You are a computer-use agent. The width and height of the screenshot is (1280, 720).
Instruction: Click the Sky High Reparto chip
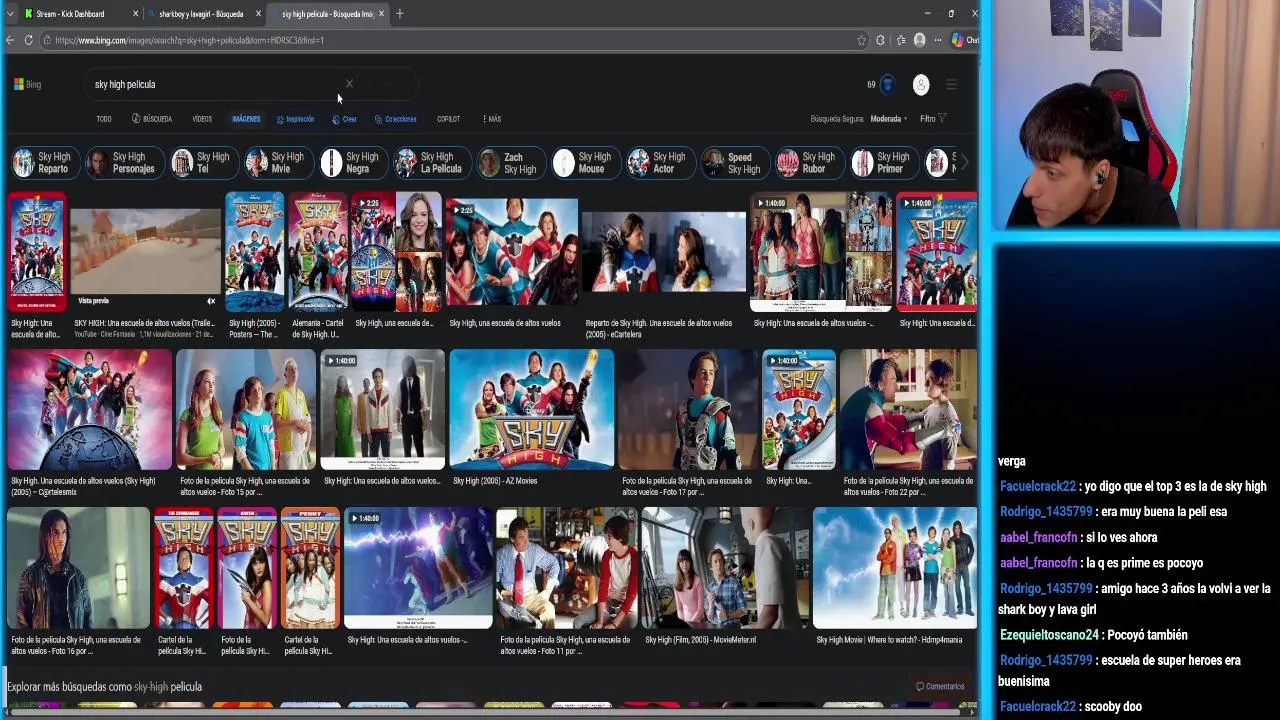pyautogui.click(x=44, y=163)
